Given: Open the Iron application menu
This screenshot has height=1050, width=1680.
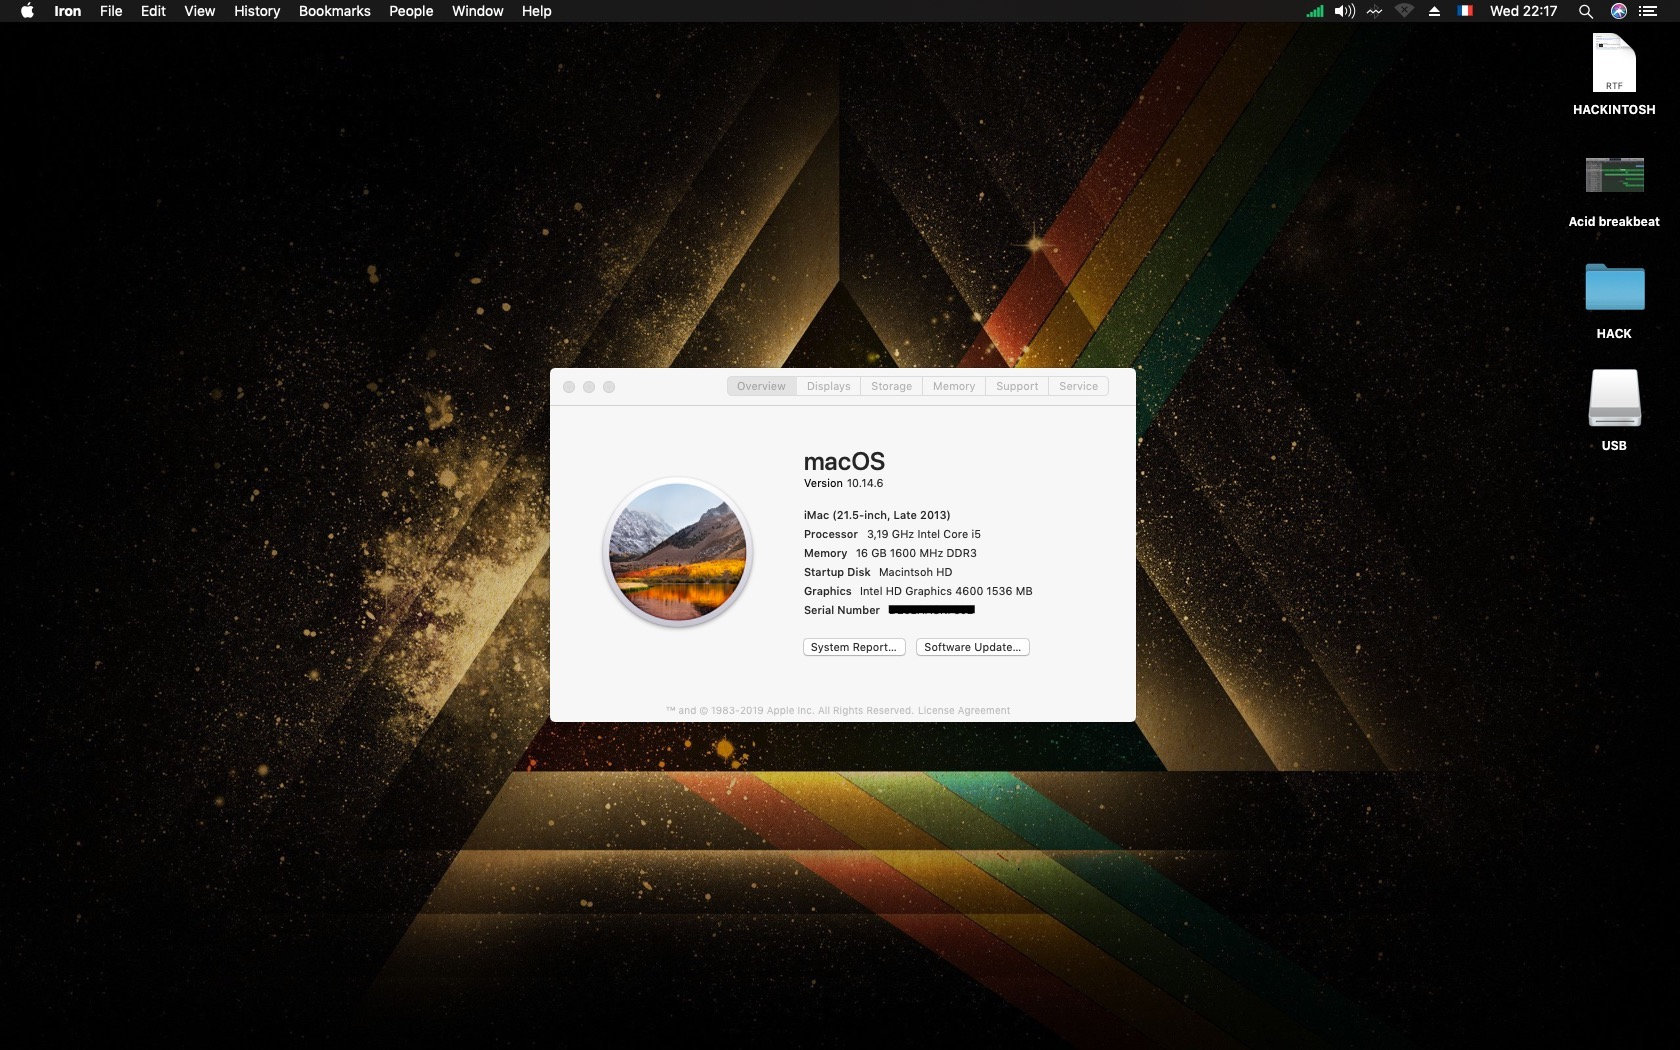Looking at the screenshot, I should pyautogui.click(x=68, y=11).
